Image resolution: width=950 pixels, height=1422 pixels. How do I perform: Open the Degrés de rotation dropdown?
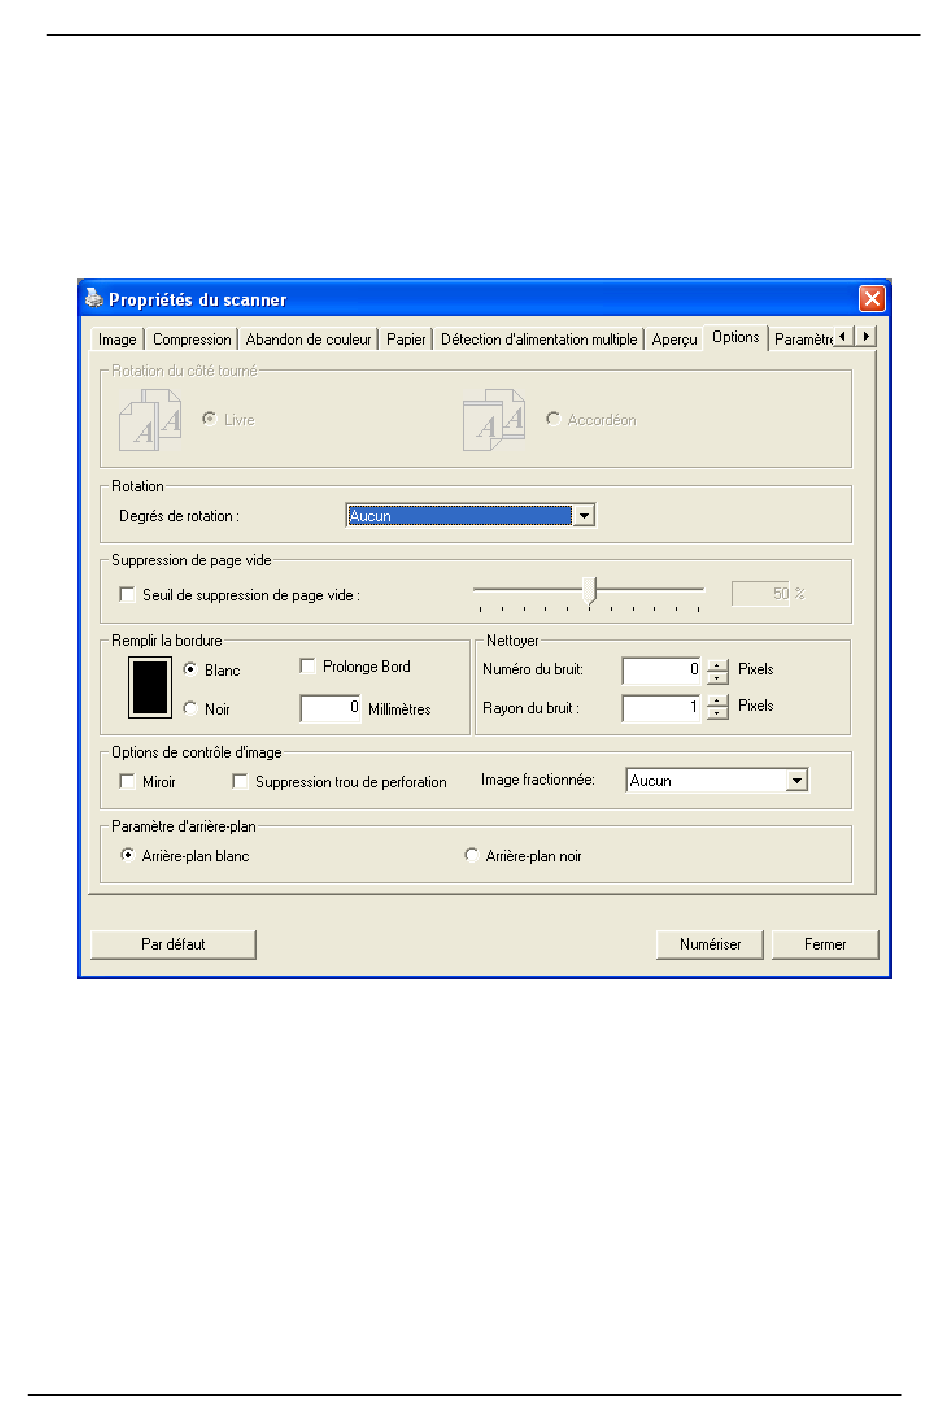pyautogui.click(x=585, y=515)
